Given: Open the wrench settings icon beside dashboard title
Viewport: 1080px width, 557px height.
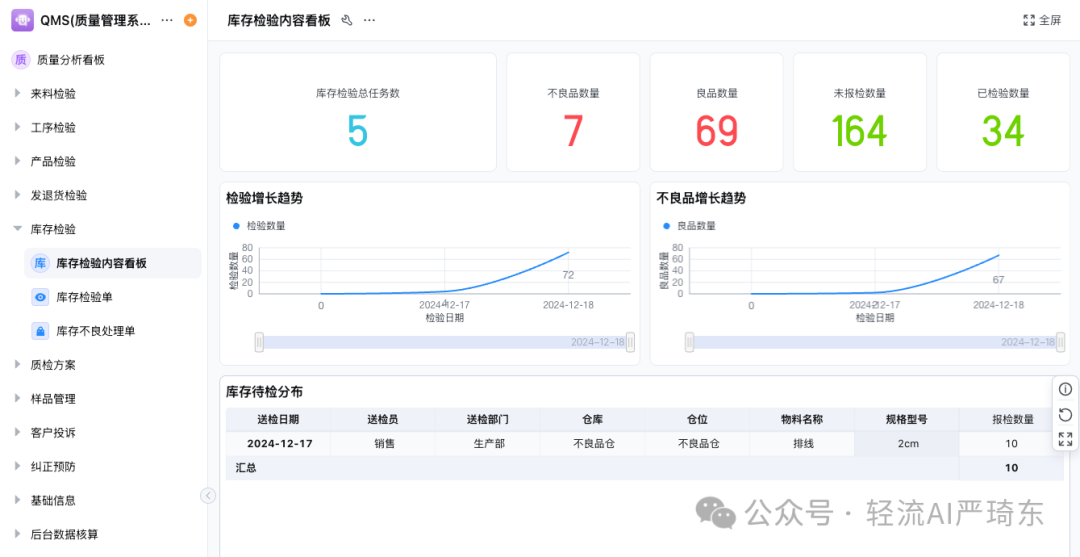Looking at the screenshot, I should (347, 21).
